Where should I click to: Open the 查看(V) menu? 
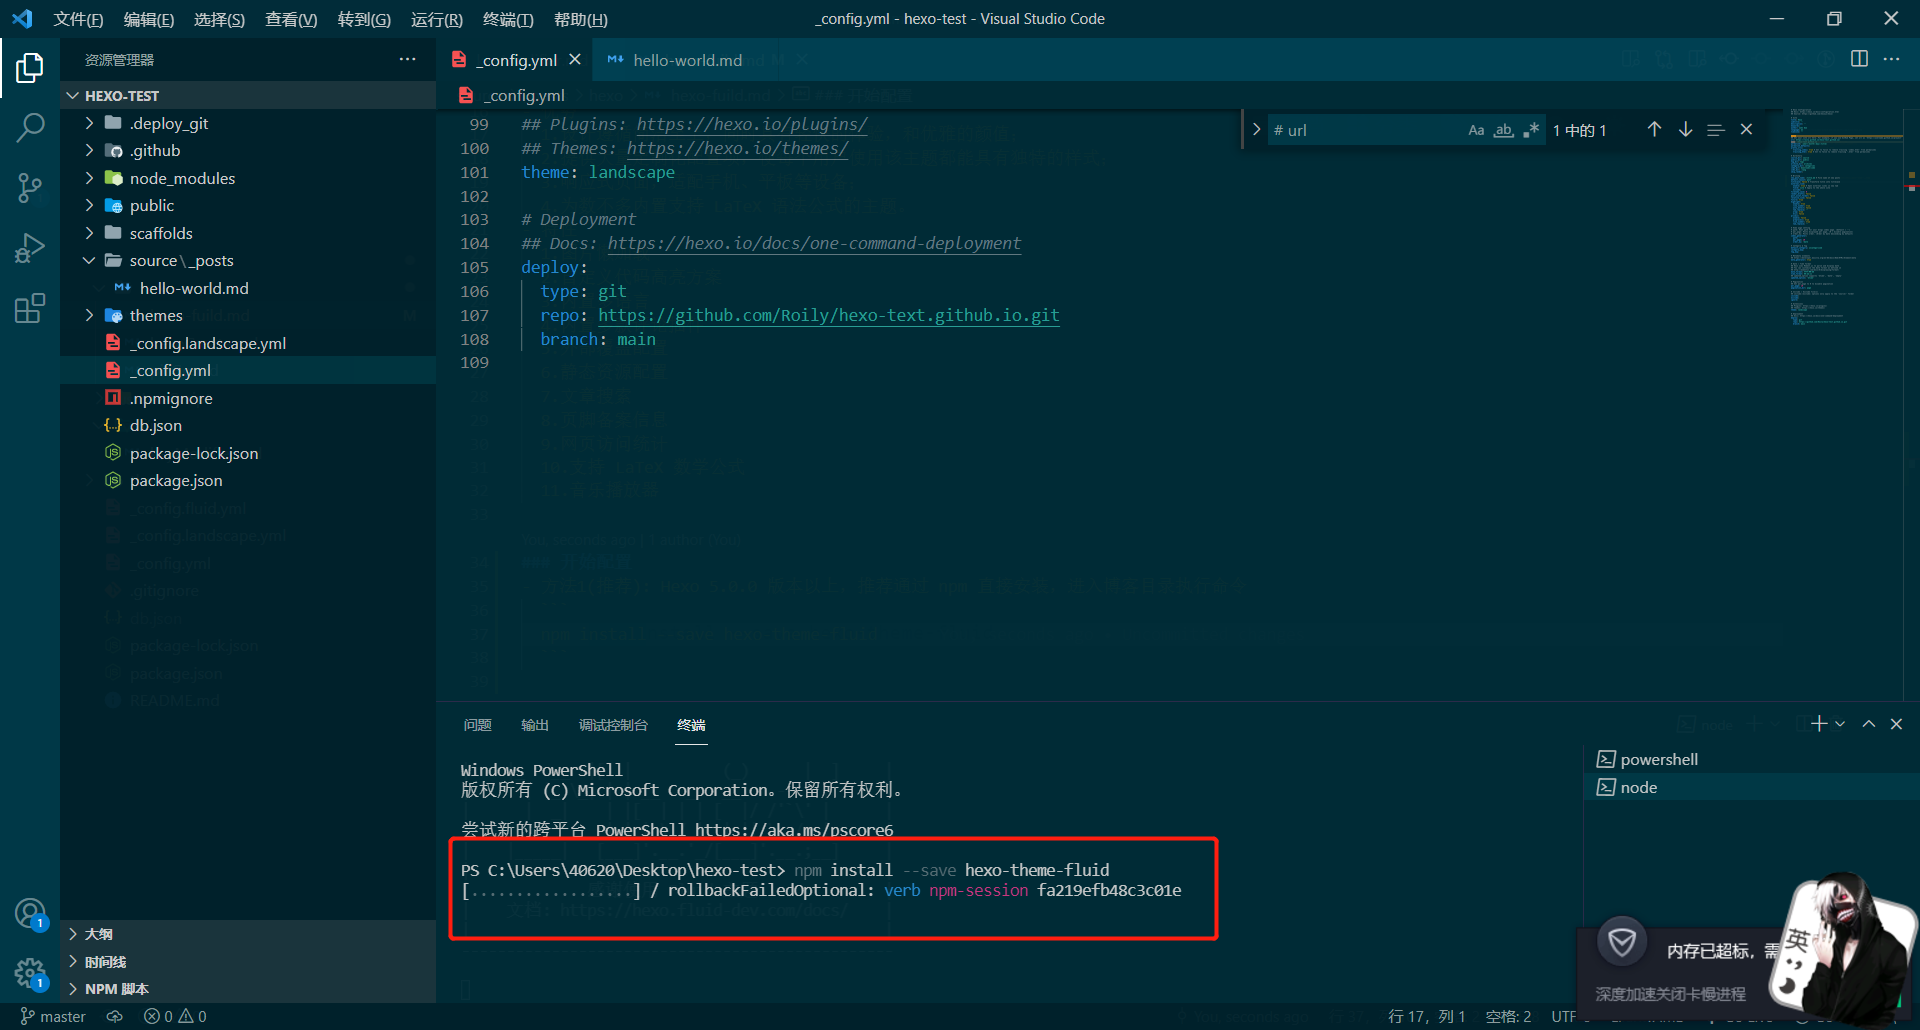tap(291, 19)
